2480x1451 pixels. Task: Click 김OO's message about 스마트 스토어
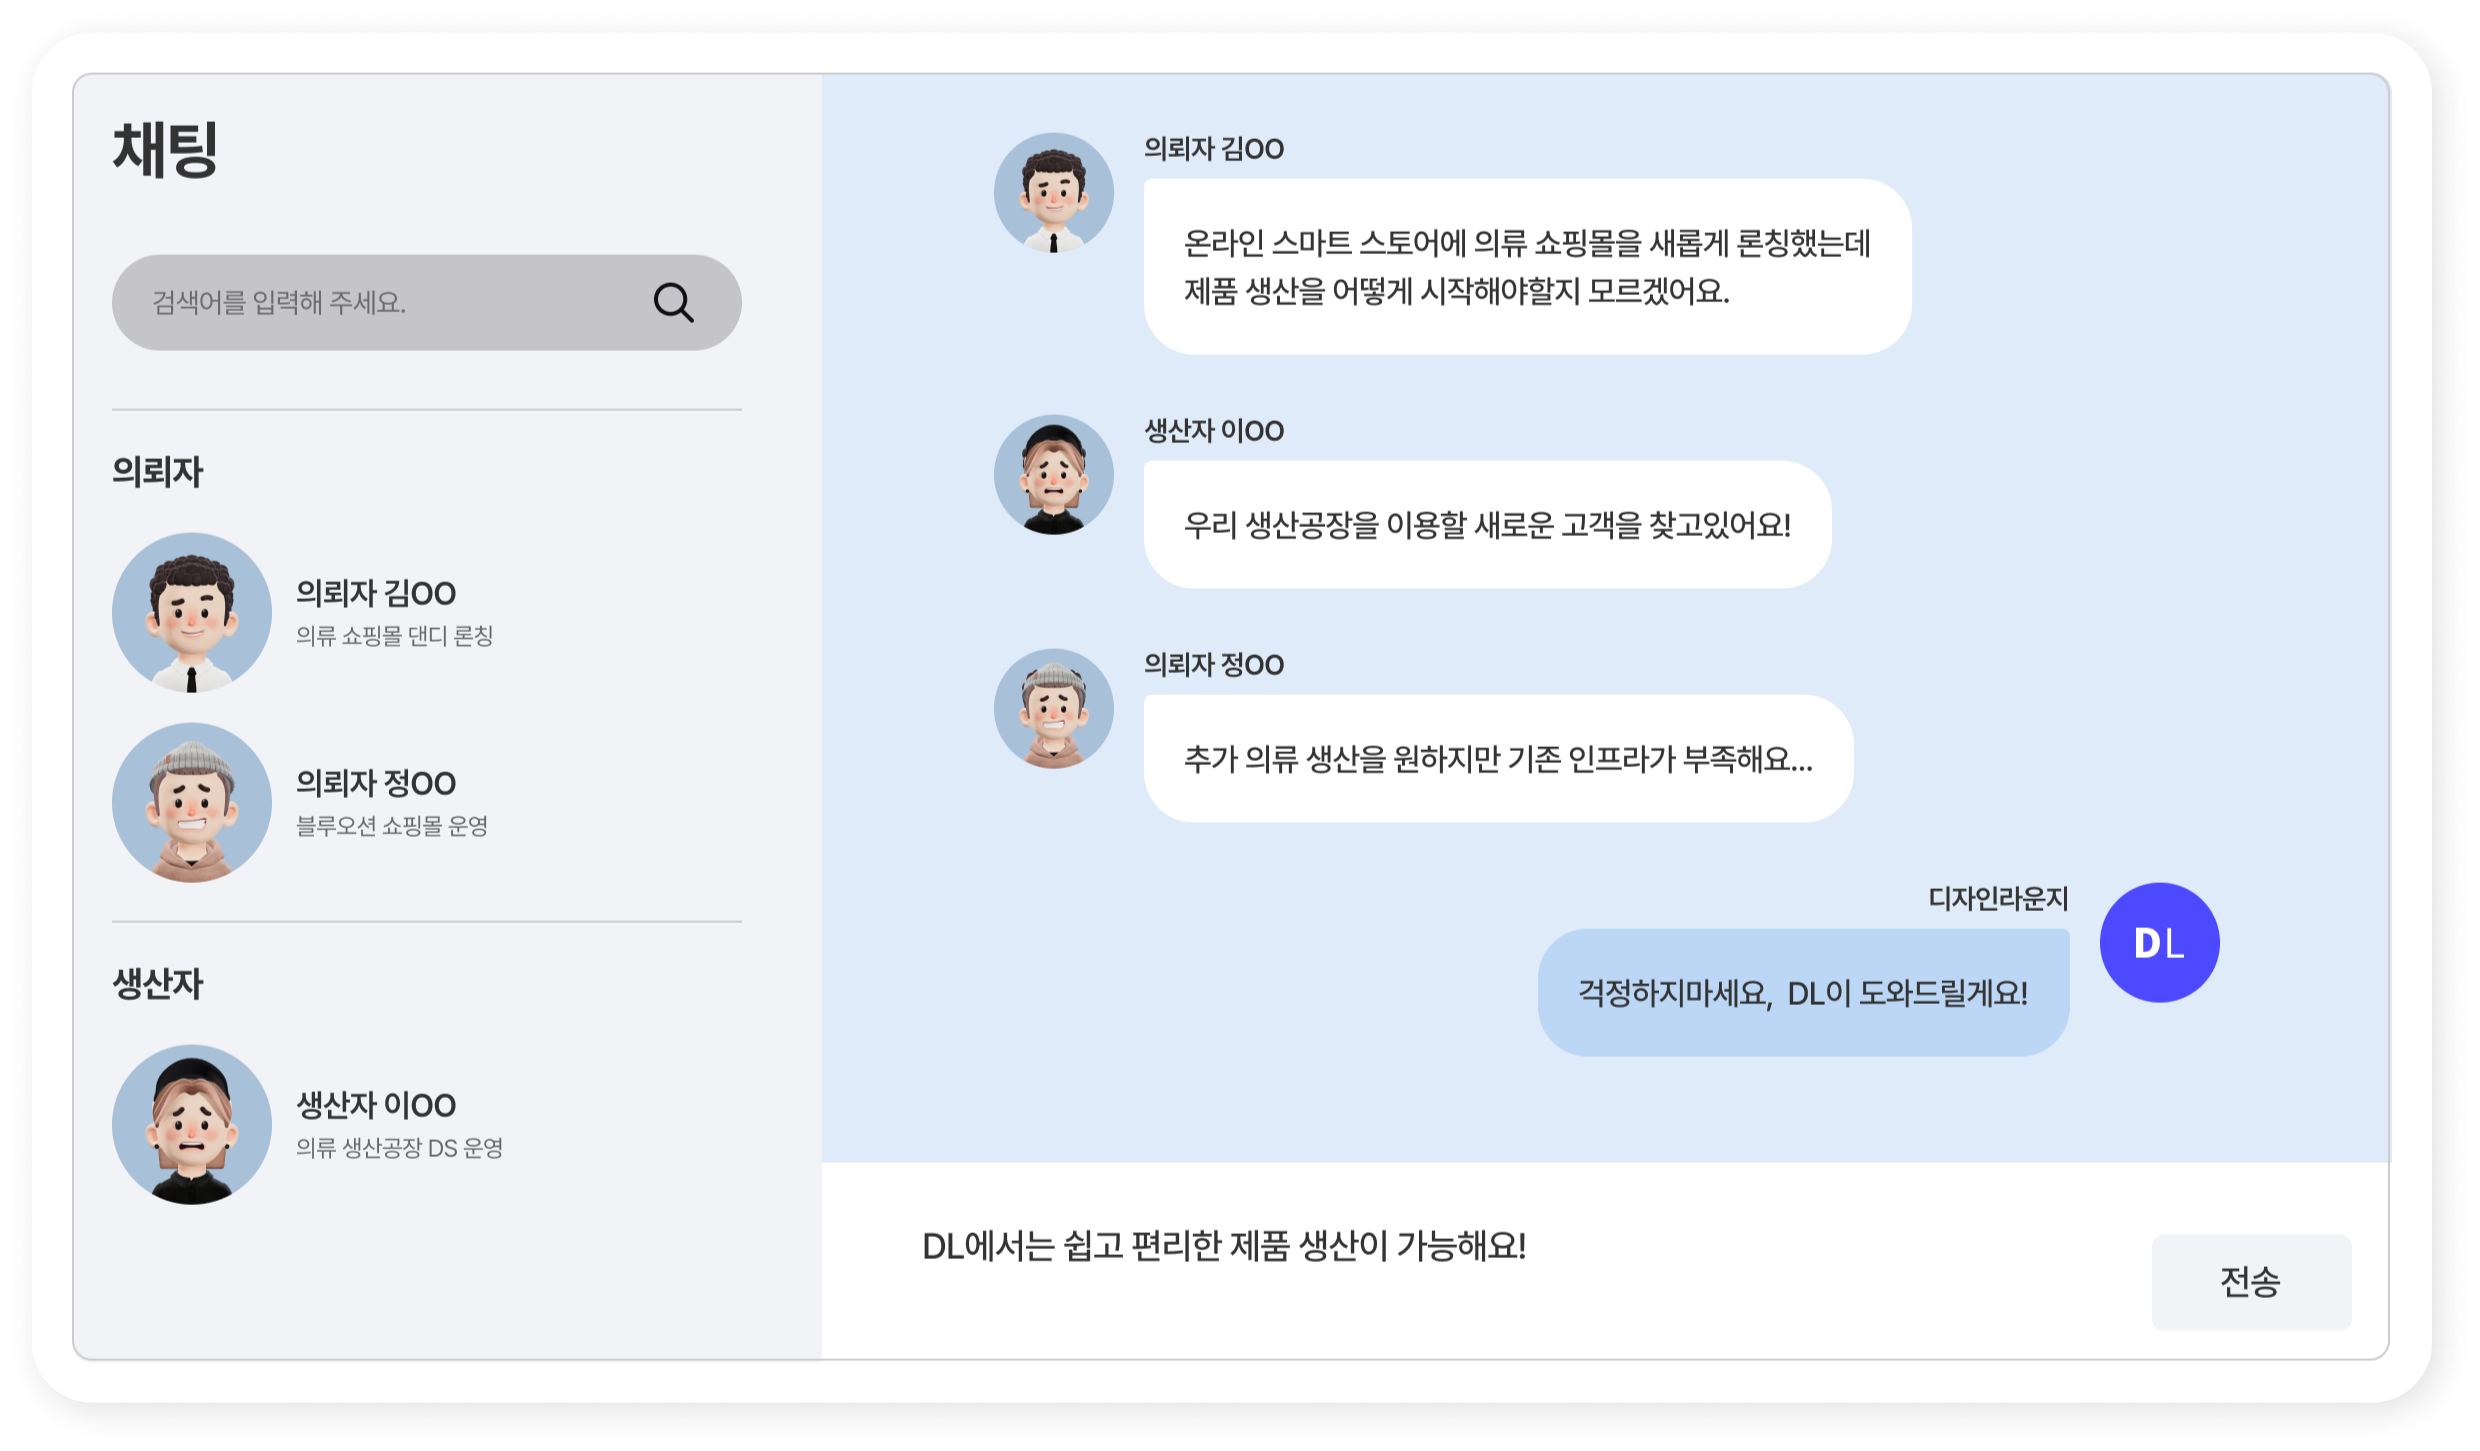[x=1526, y=267]
